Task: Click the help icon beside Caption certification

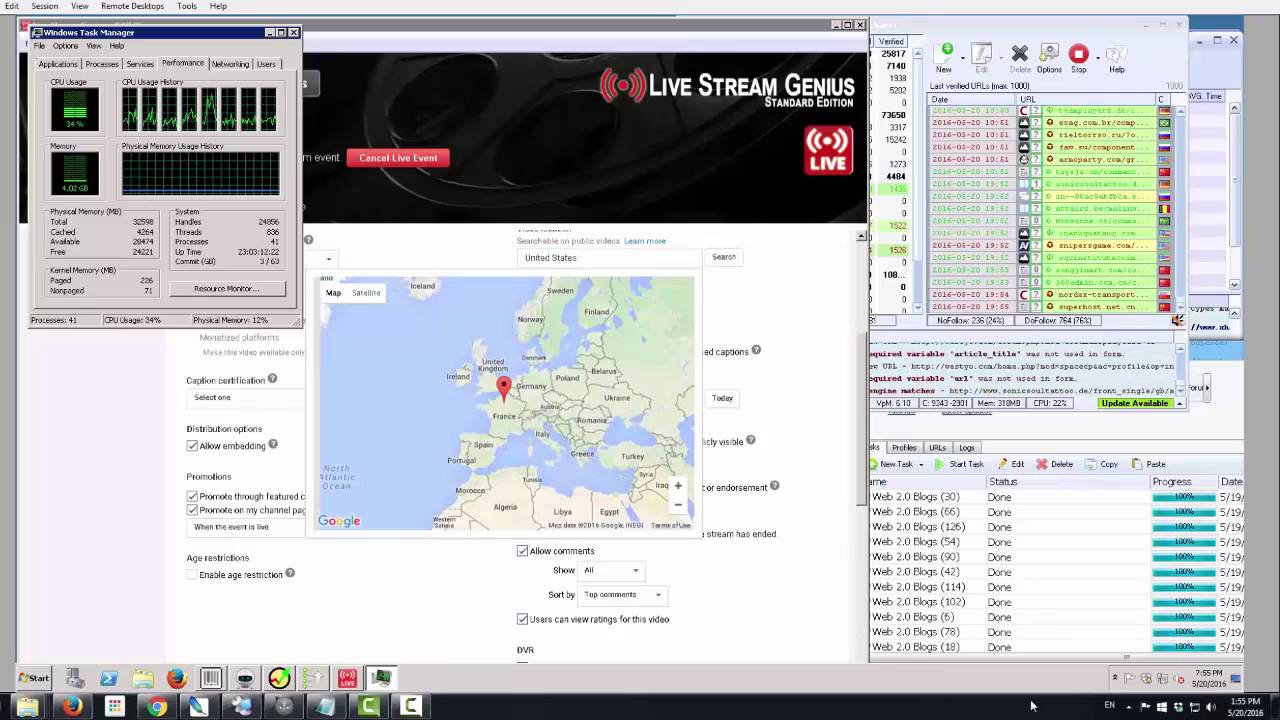Action: 272,379
